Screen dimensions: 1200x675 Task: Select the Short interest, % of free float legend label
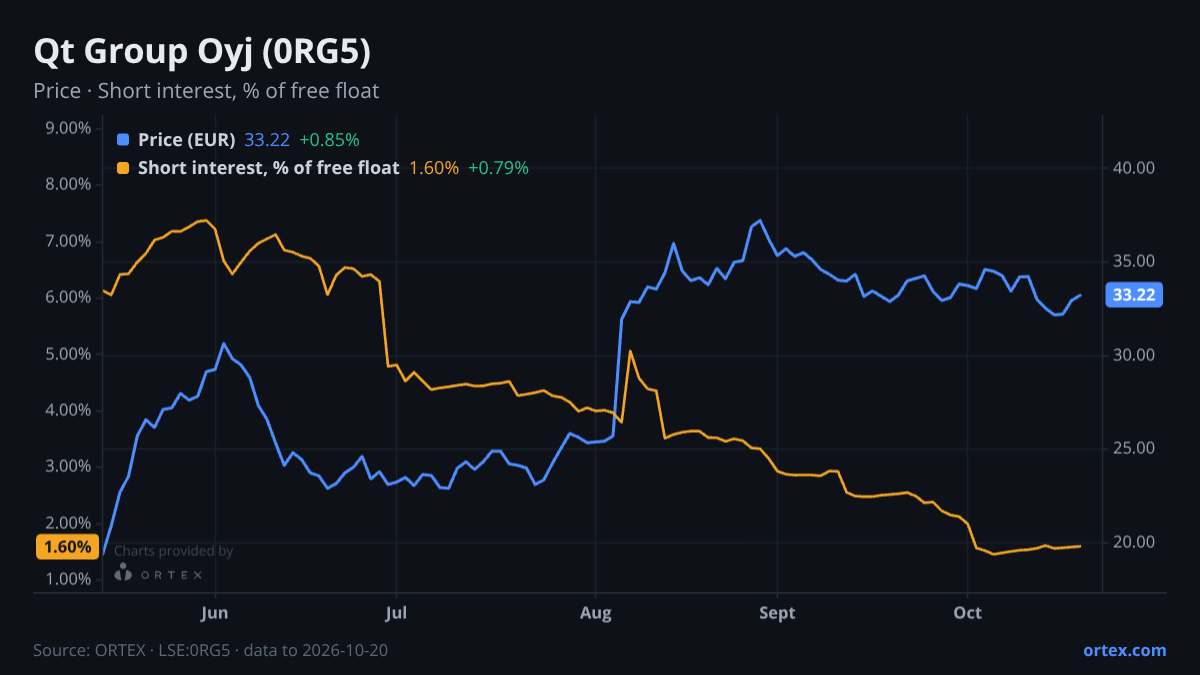pos(269,168)
